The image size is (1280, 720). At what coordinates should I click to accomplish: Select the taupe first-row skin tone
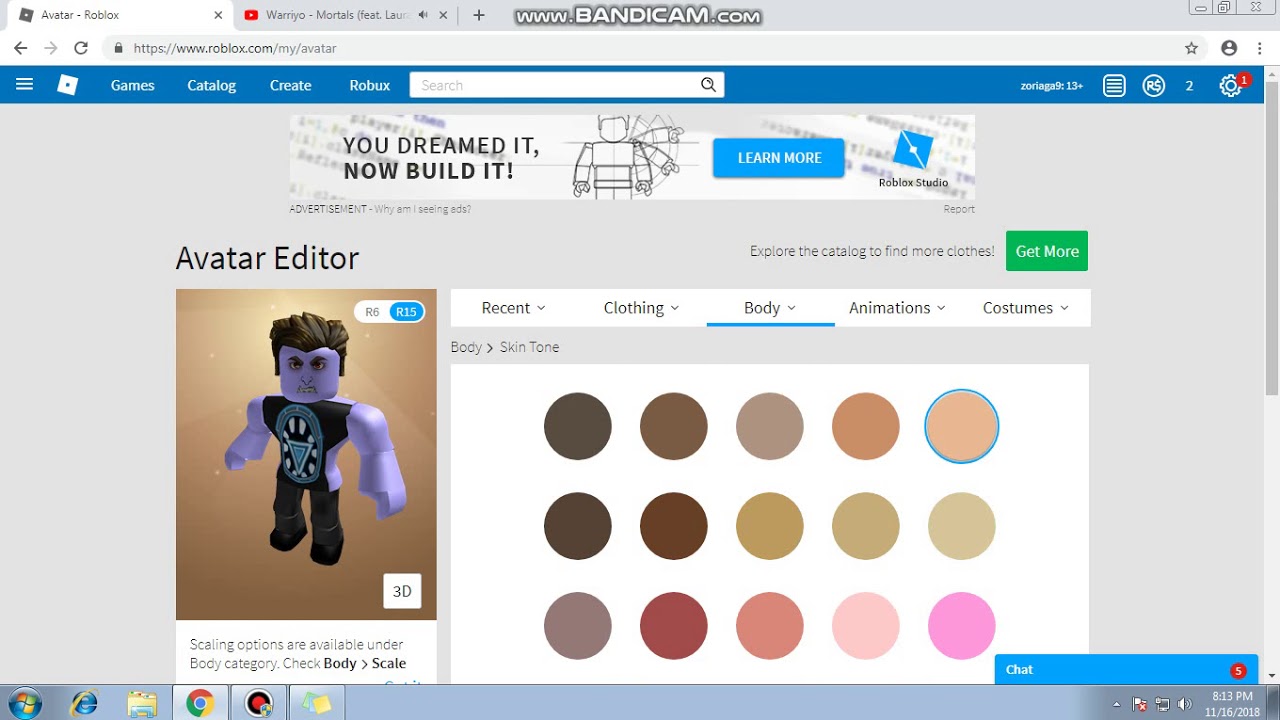coord(770,426)
